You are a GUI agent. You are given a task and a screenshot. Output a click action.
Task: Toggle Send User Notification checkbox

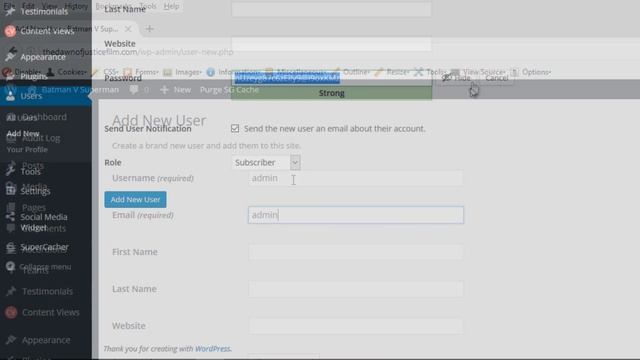(235, 129)
